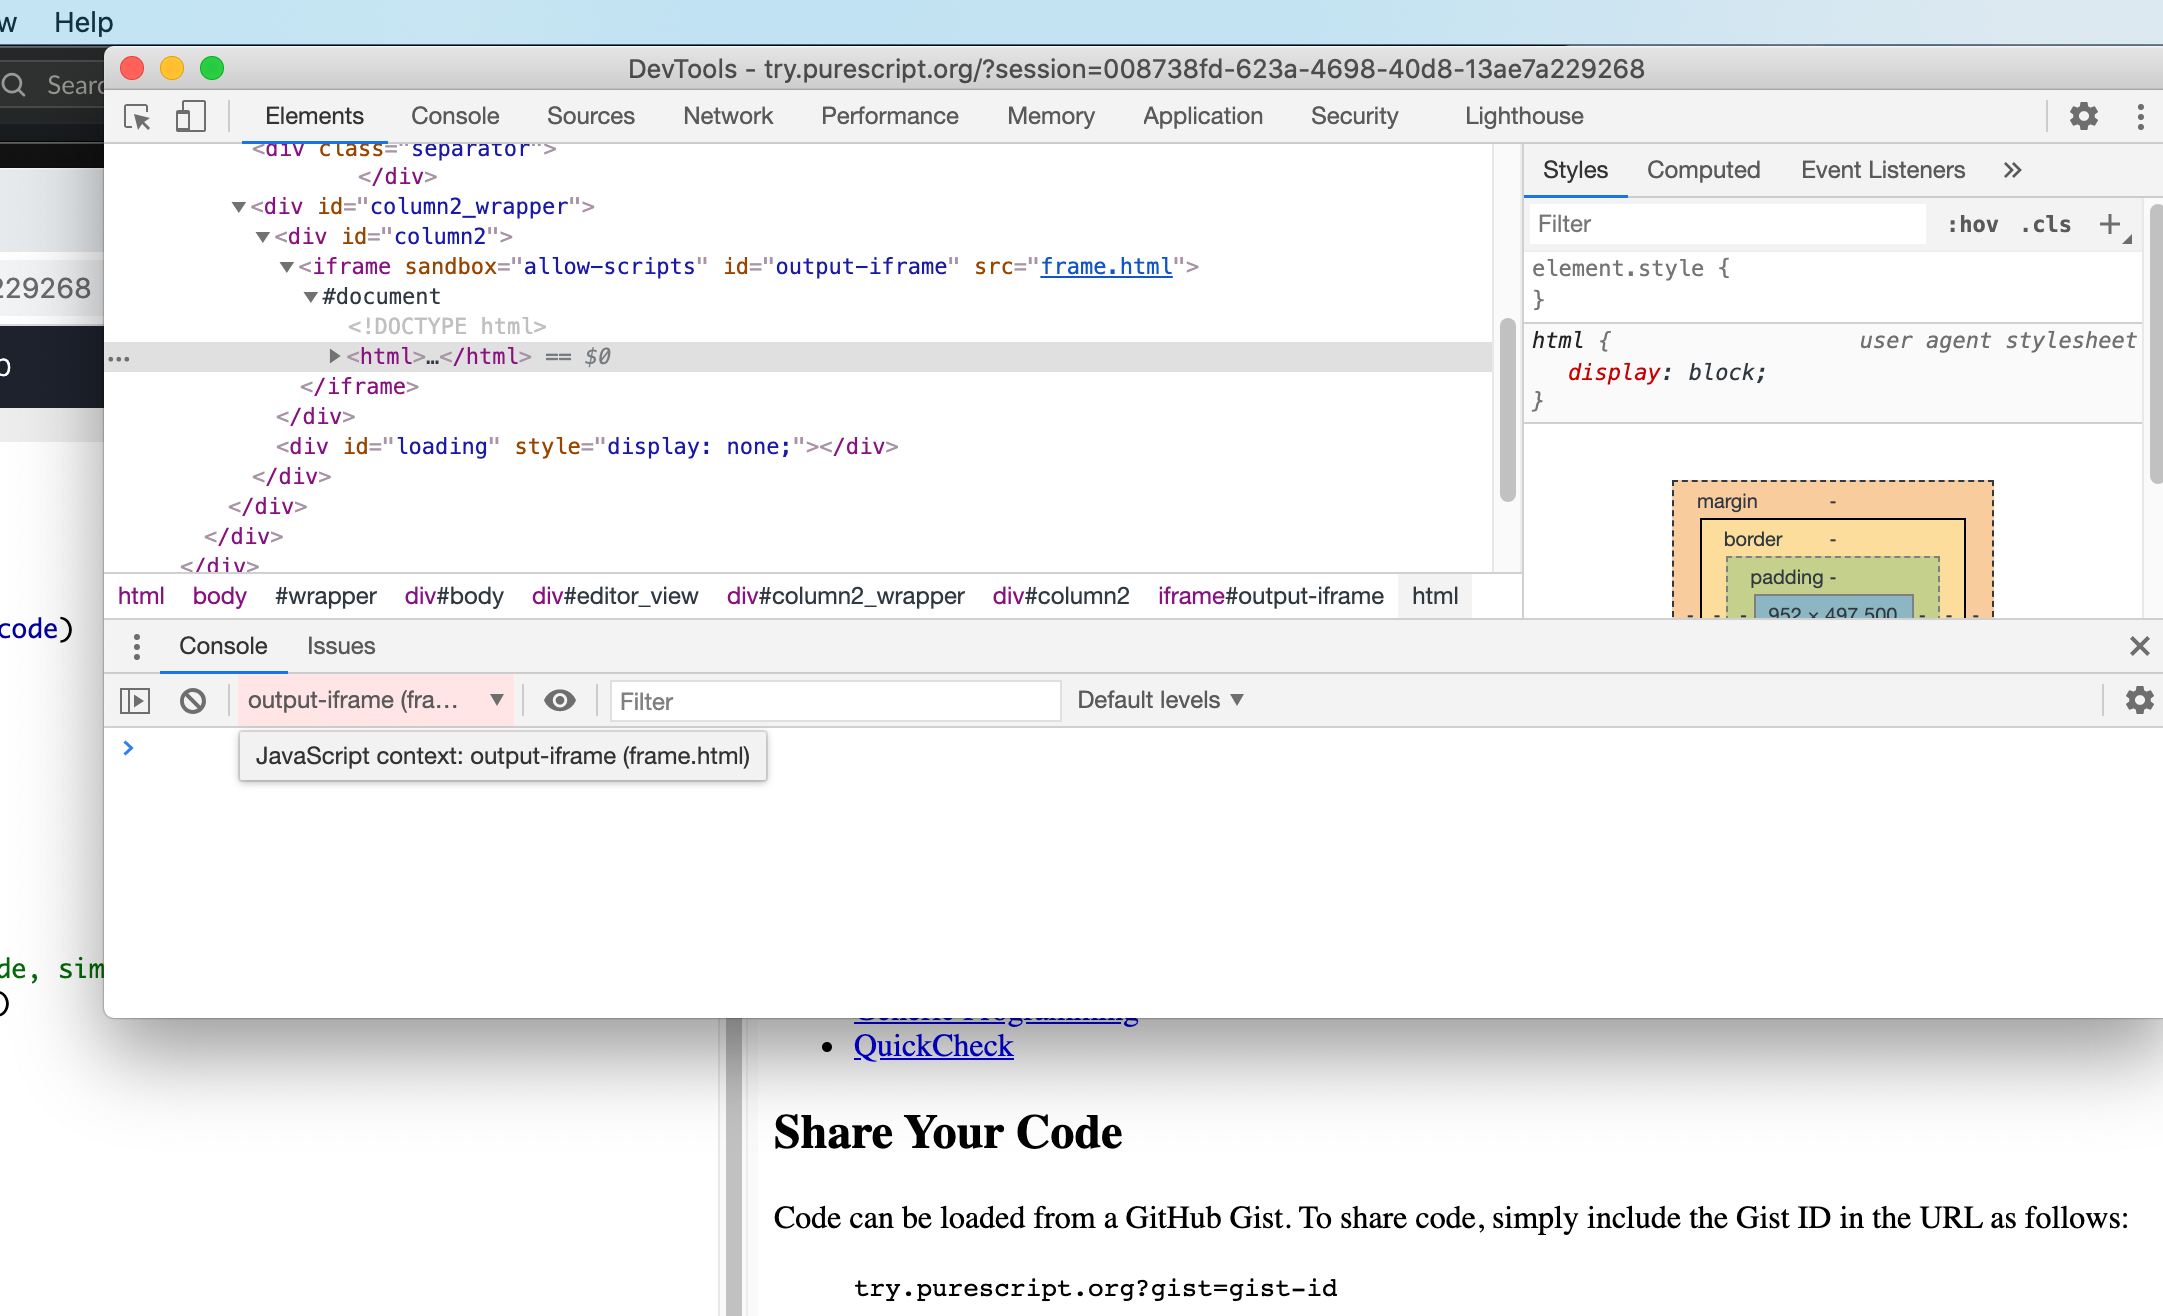Select the div#column2 breadcrumb

1061,596
